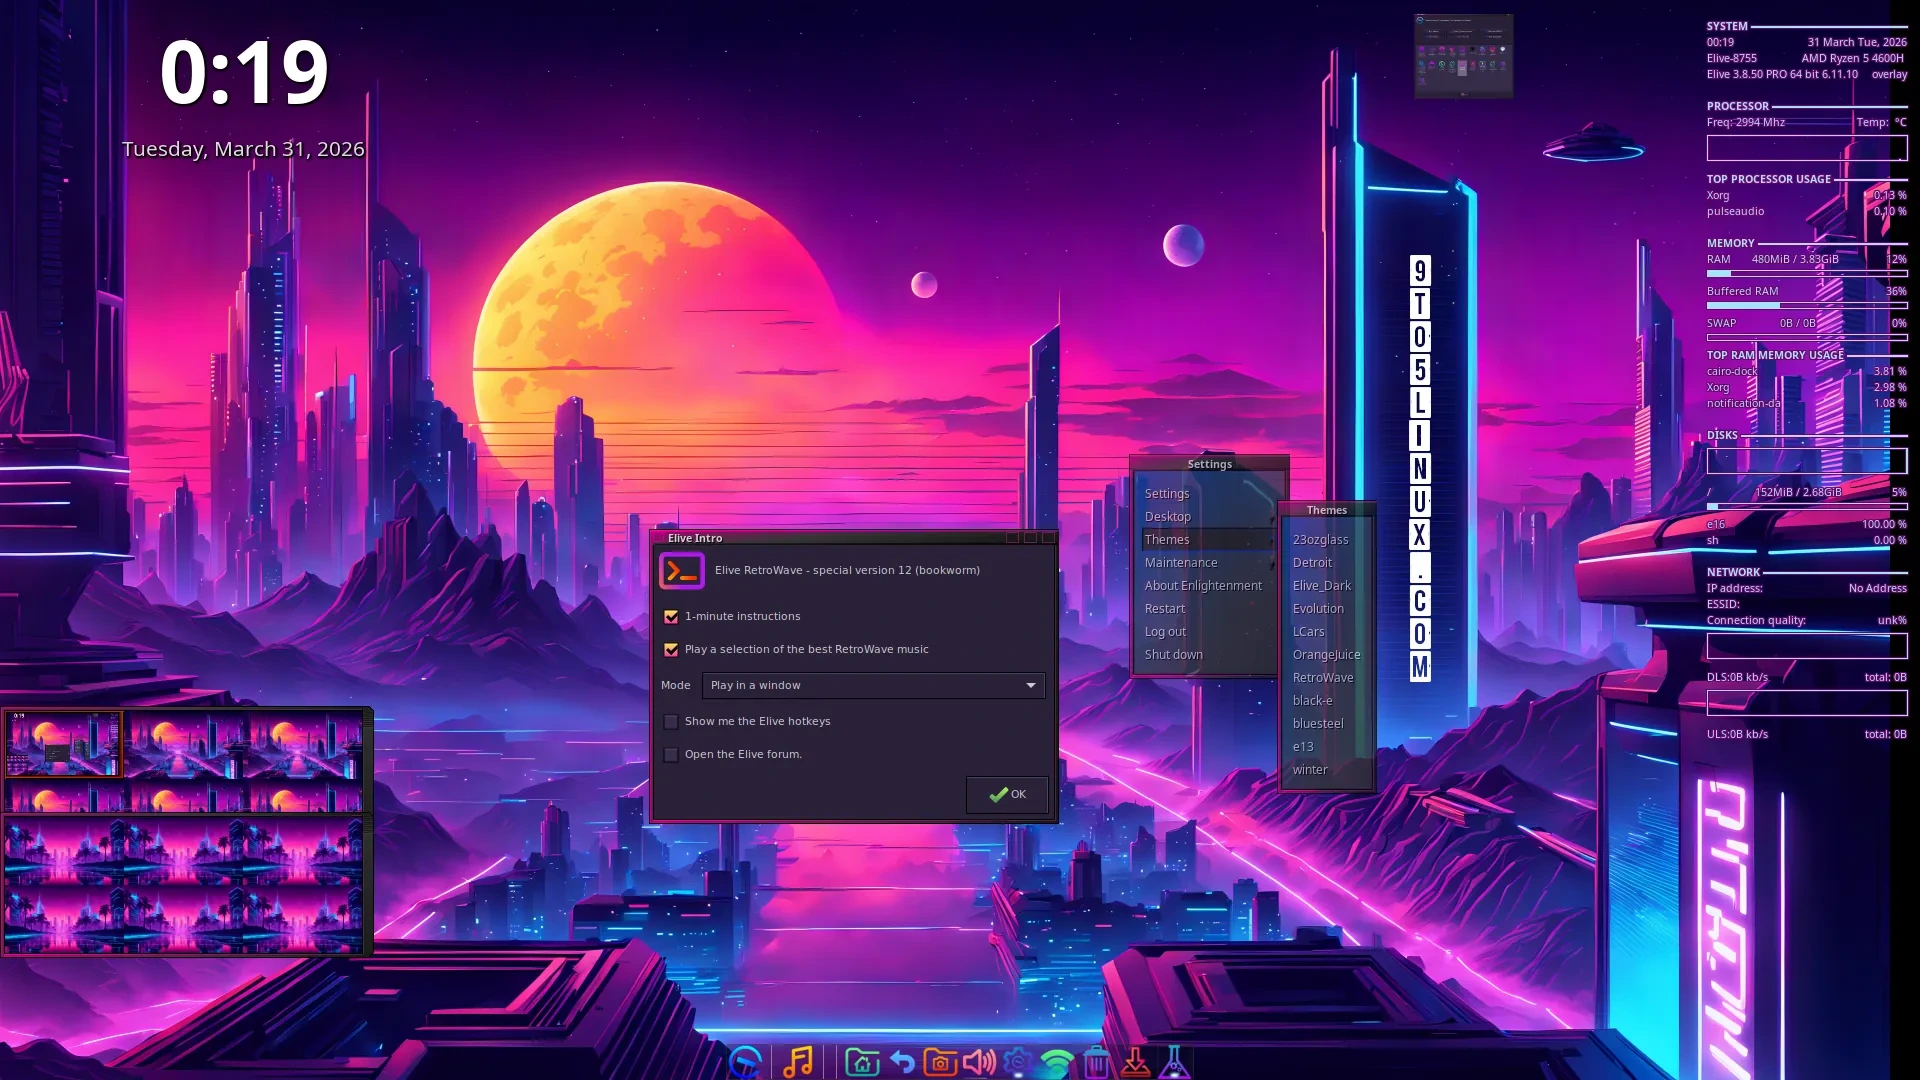The height and width of the screenshot is (1080, 1920).
Task: Expand the Maintenance submenu in Settings
Action: click(x=1181, y=563)
